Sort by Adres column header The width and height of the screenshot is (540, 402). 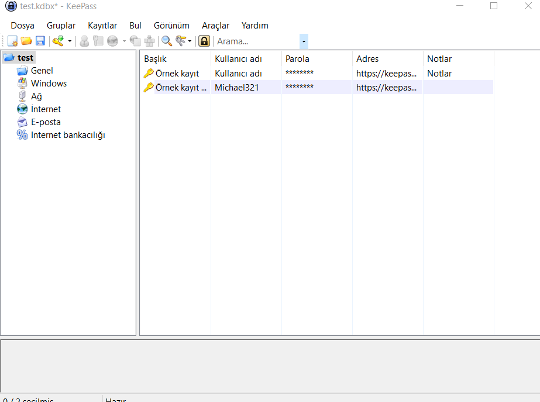[388, 59]
